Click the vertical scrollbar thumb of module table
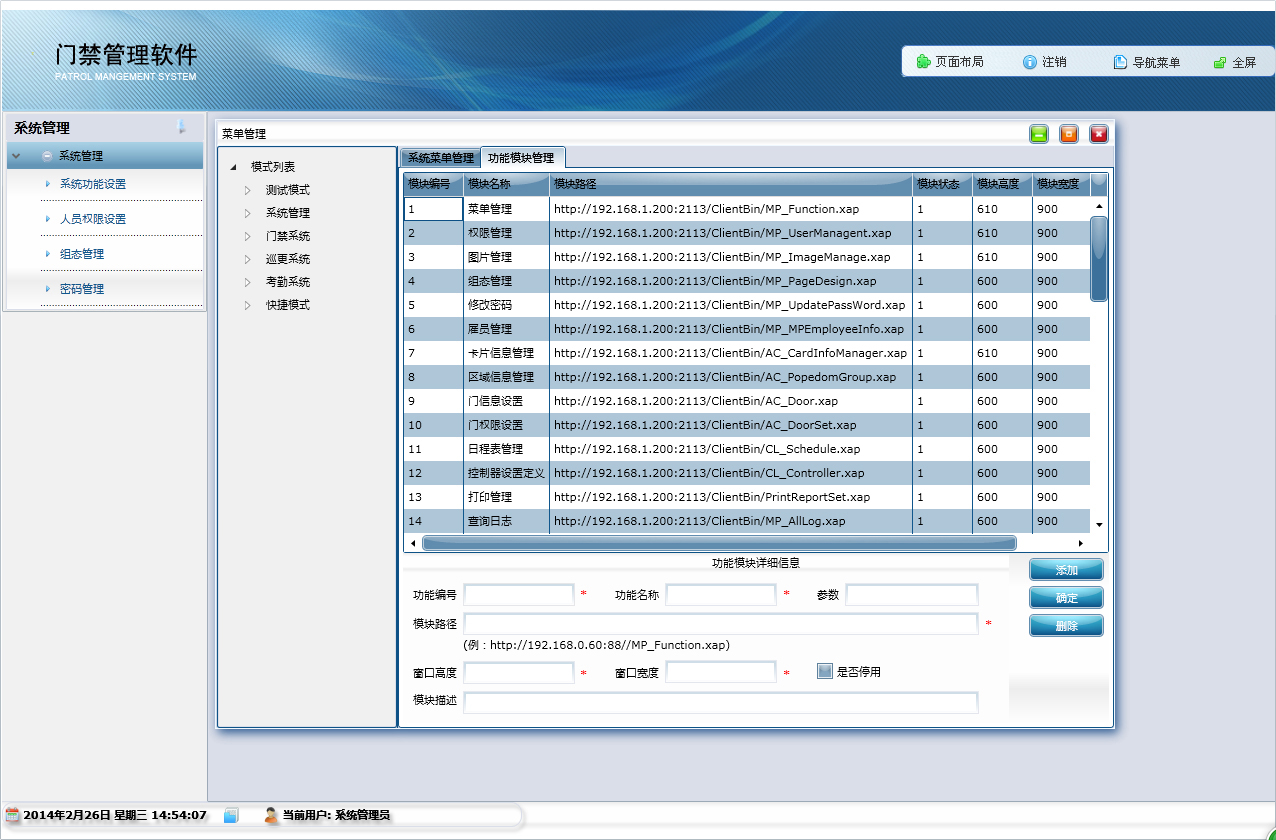This screenshot has height=840, width=1276. coord(1099,258)
